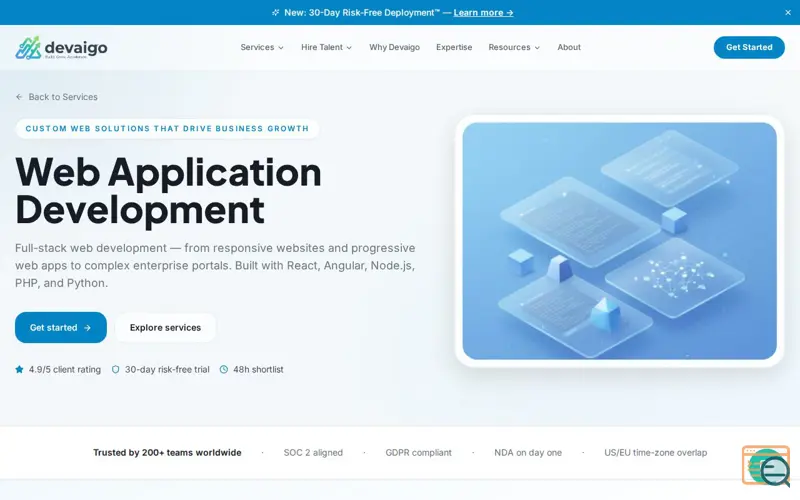Open the Why Devaigo page
This screenshot has width=800, height=500.
[394, 47]
